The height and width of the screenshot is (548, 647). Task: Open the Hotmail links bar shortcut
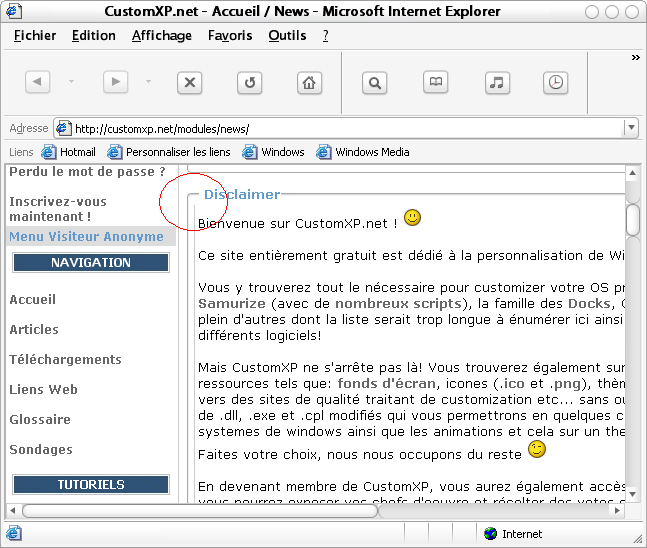tap(68, 152)
